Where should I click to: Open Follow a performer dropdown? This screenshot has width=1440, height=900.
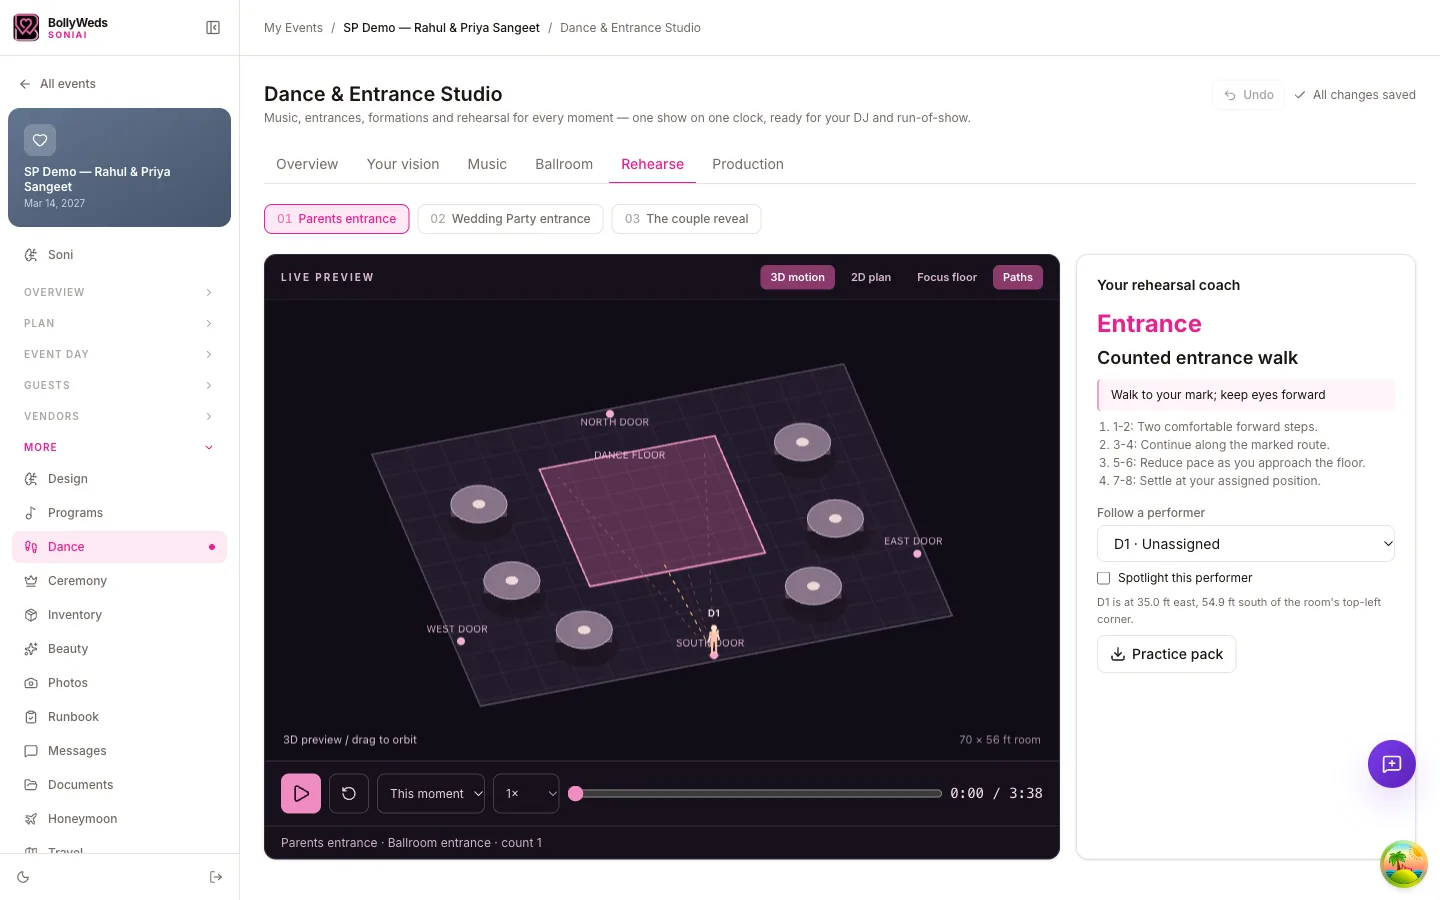point(1246,544)
